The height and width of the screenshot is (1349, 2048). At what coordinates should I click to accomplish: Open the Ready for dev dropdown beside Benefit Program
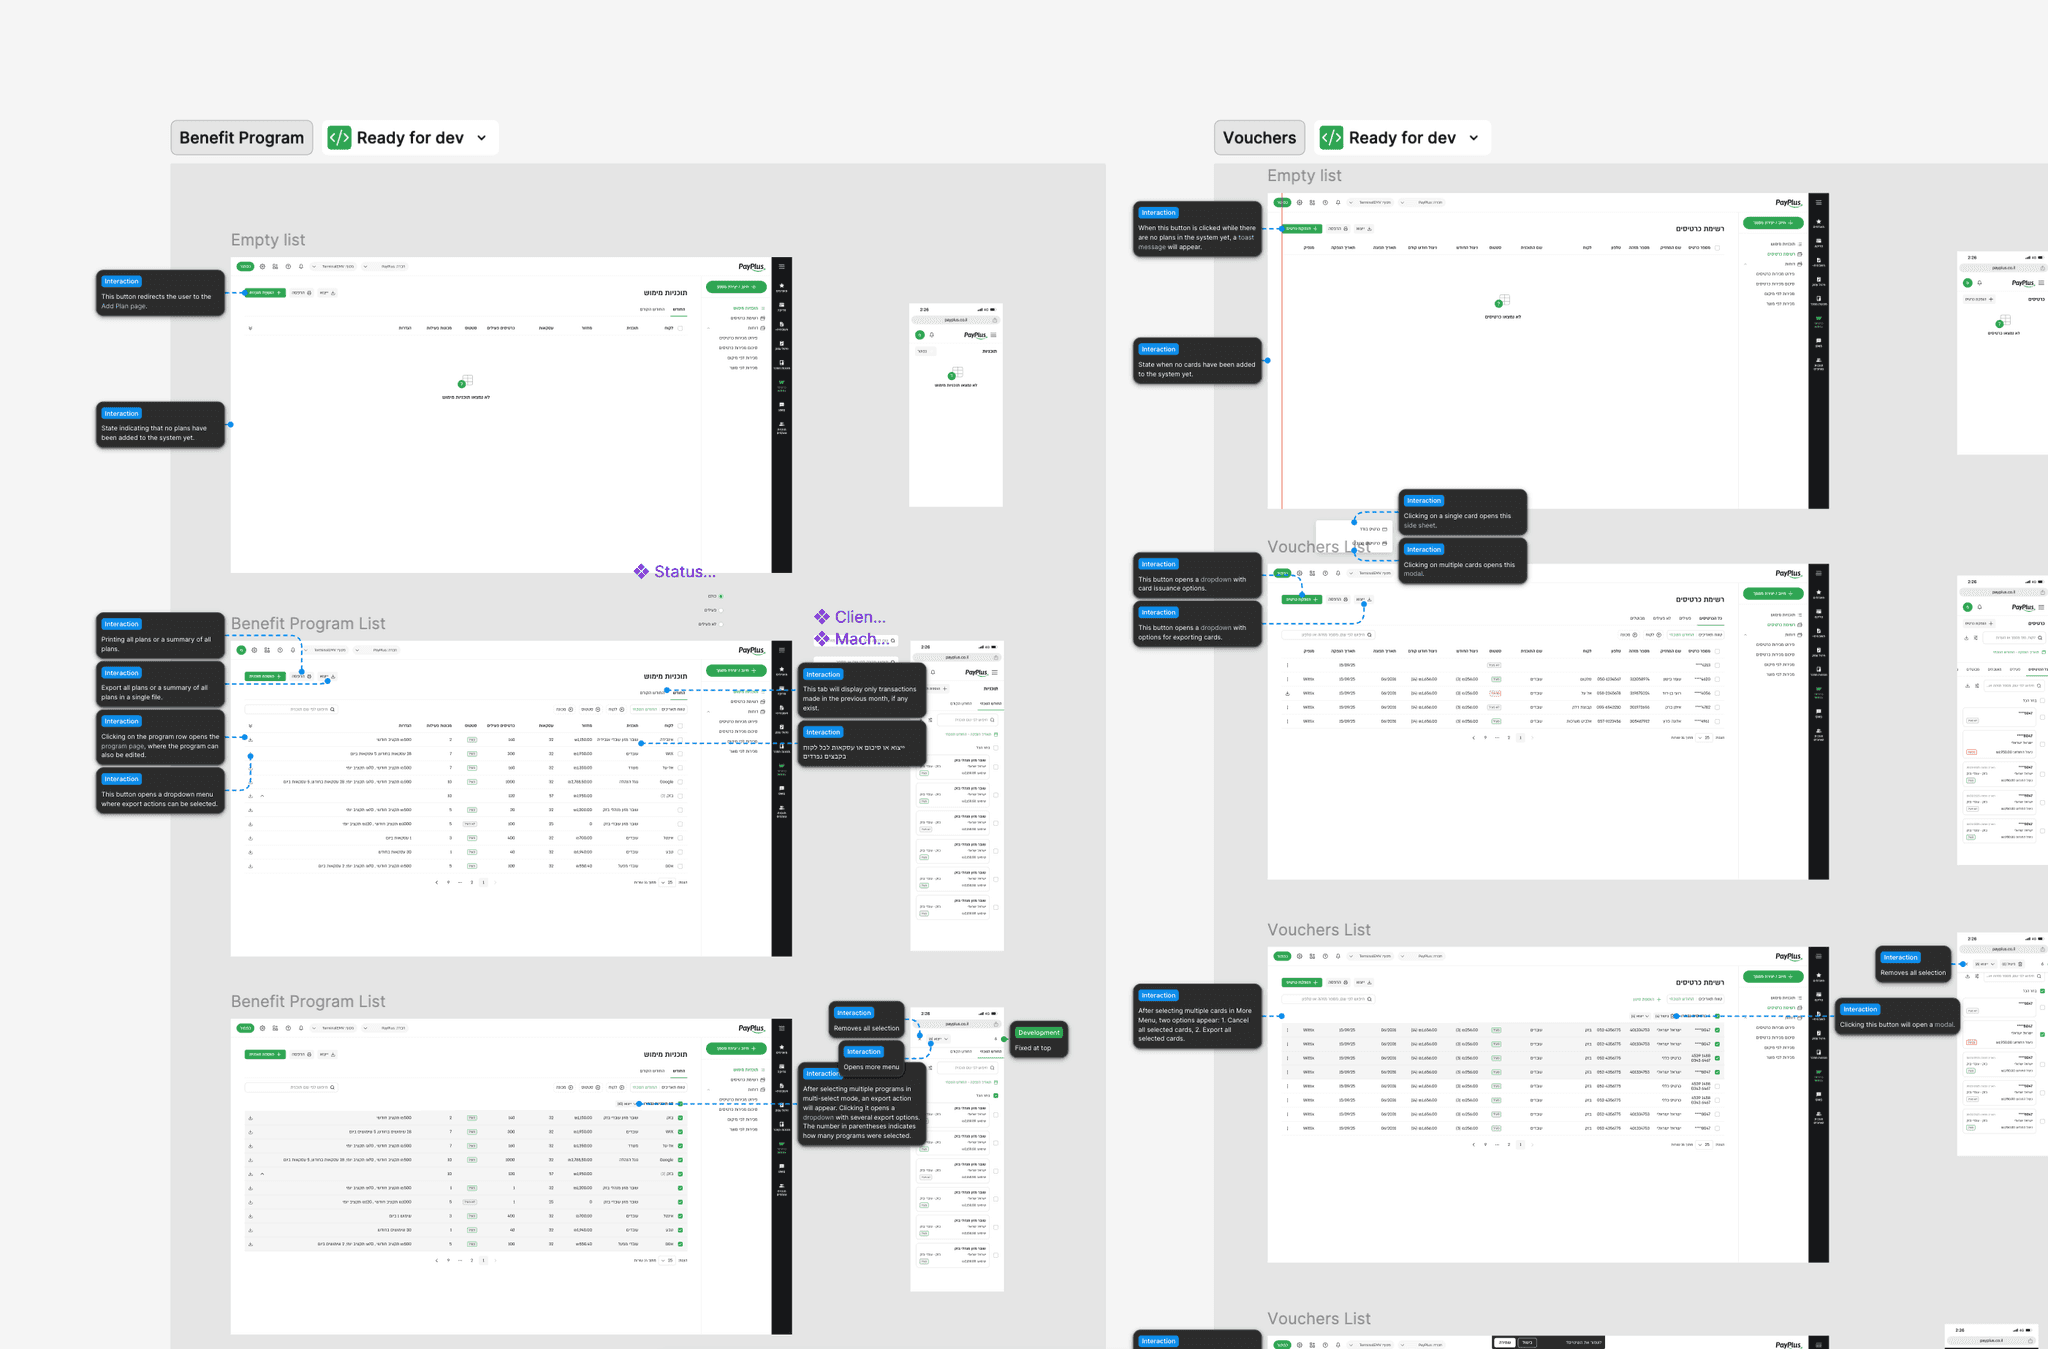coord(482,138)
